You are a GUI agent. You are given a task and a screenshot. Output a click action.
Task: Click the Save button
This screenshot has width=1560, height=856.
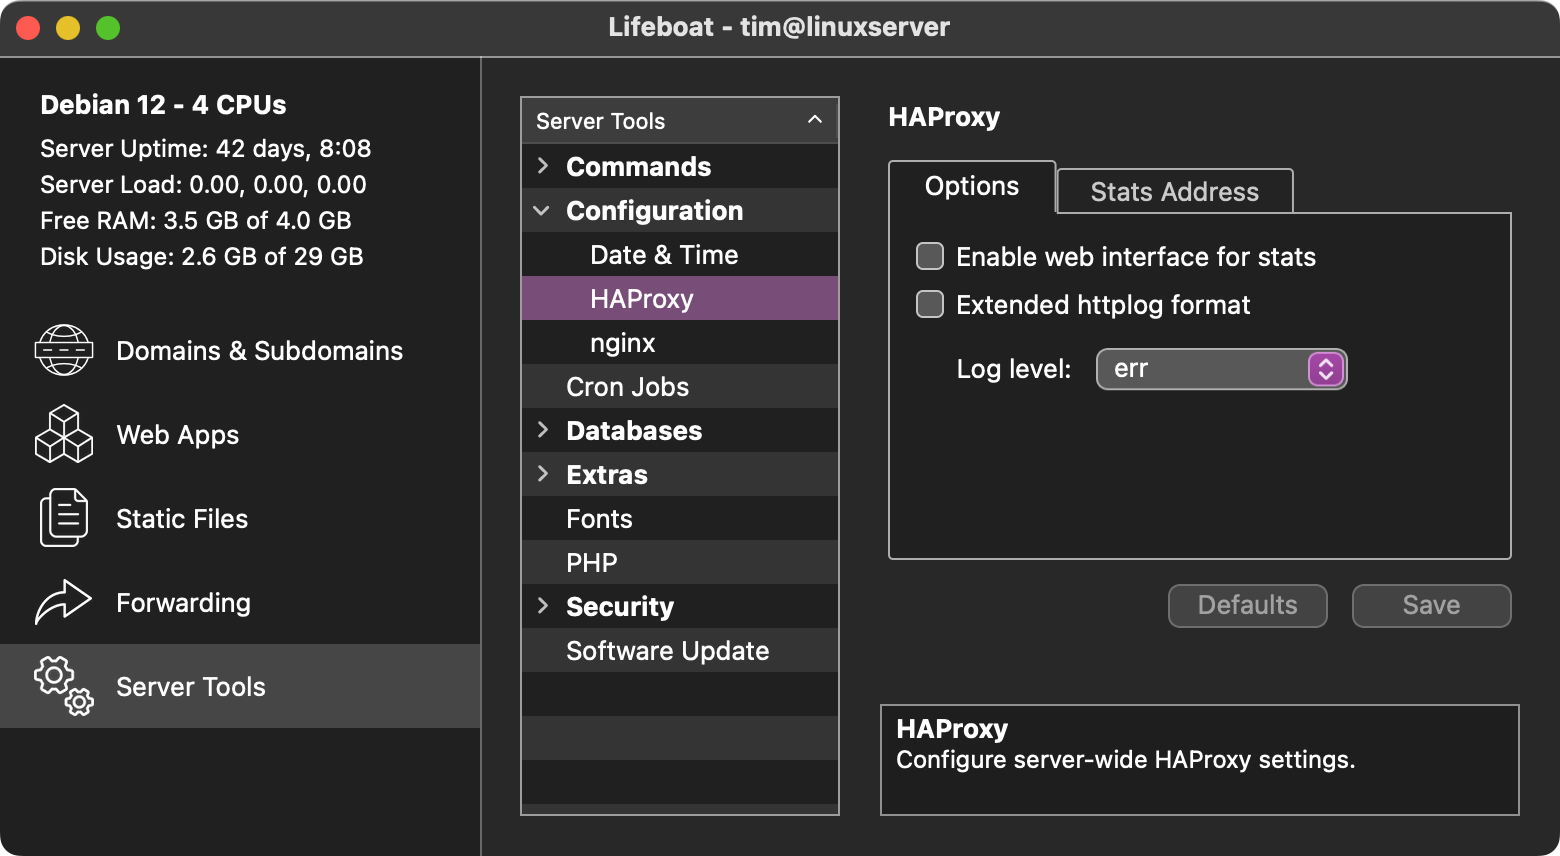tap(1432, 606)
